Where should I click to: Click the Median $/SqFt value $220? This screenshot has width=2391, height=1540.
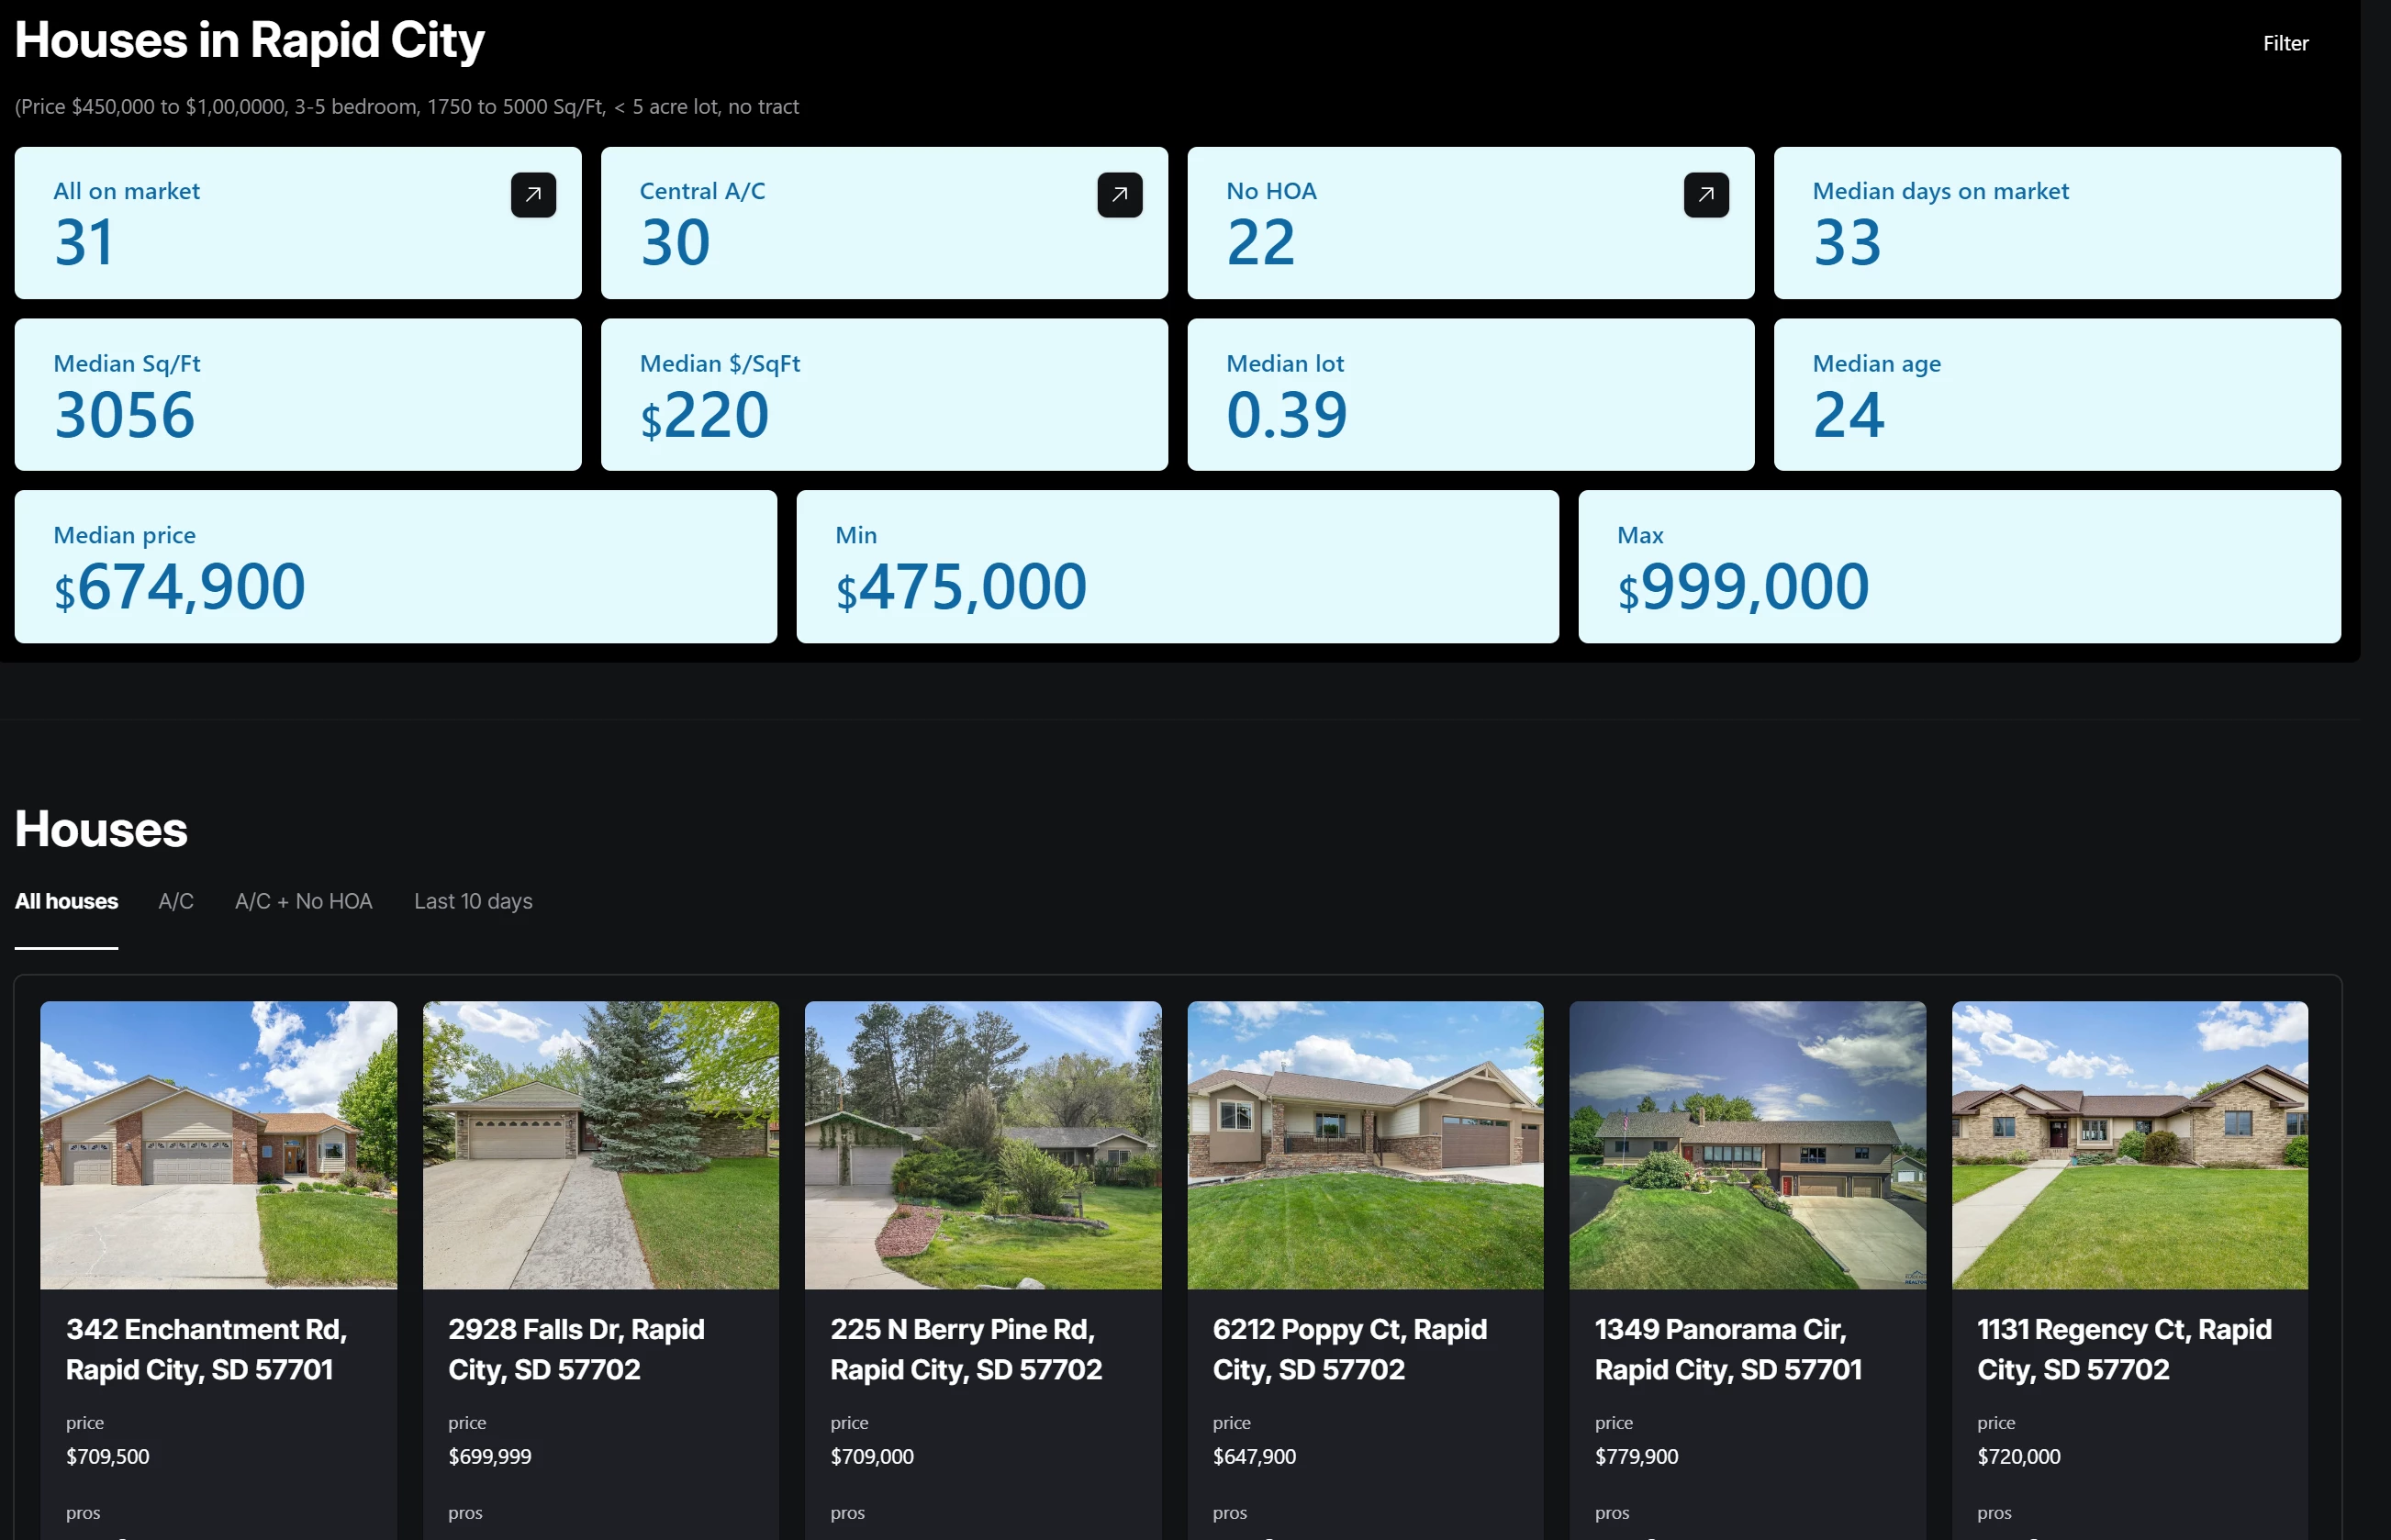pos(705,415)
